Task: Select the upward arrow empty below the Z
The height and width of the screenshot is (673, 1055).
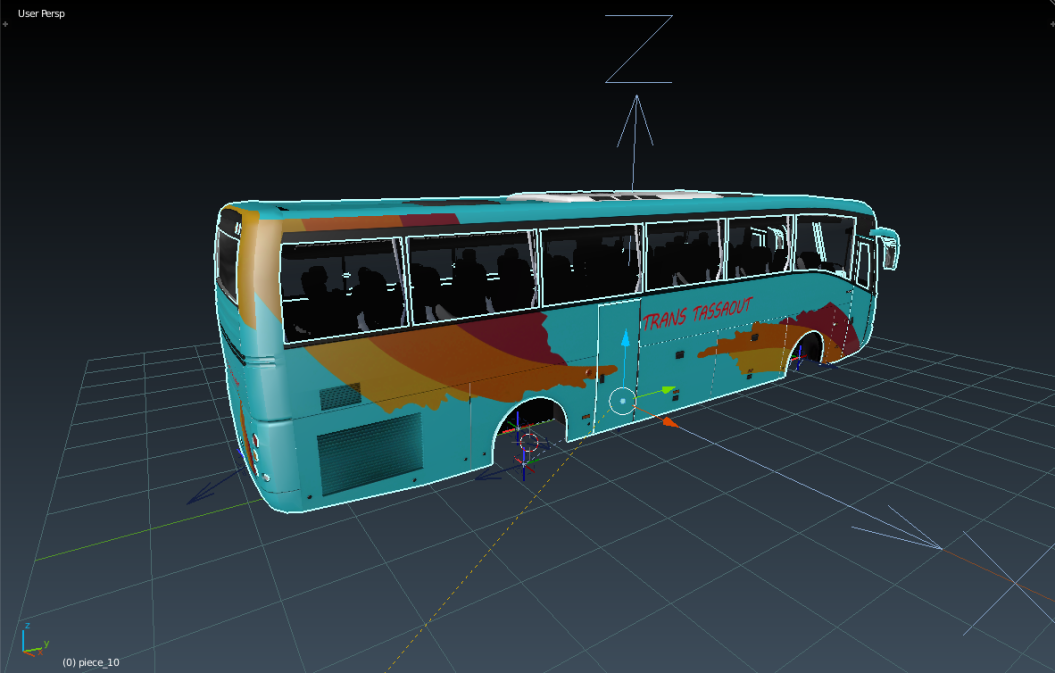Action: (634, 141)
